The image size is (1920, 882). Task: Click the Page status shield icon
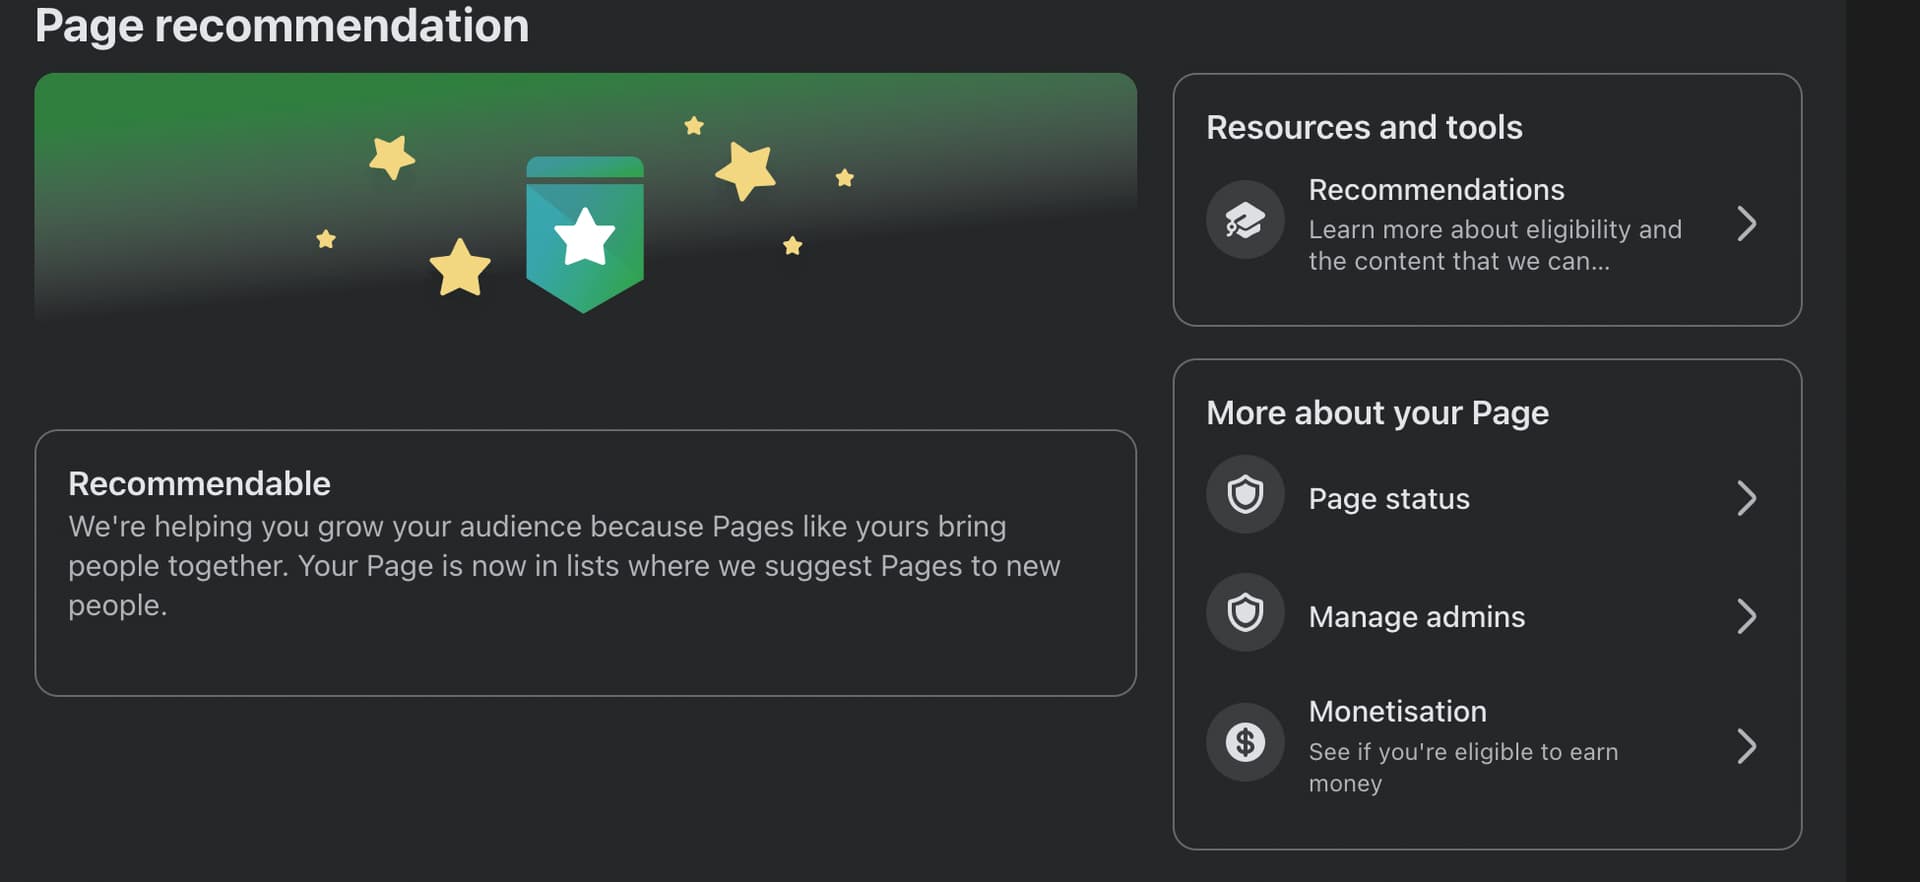[1245, 495]
